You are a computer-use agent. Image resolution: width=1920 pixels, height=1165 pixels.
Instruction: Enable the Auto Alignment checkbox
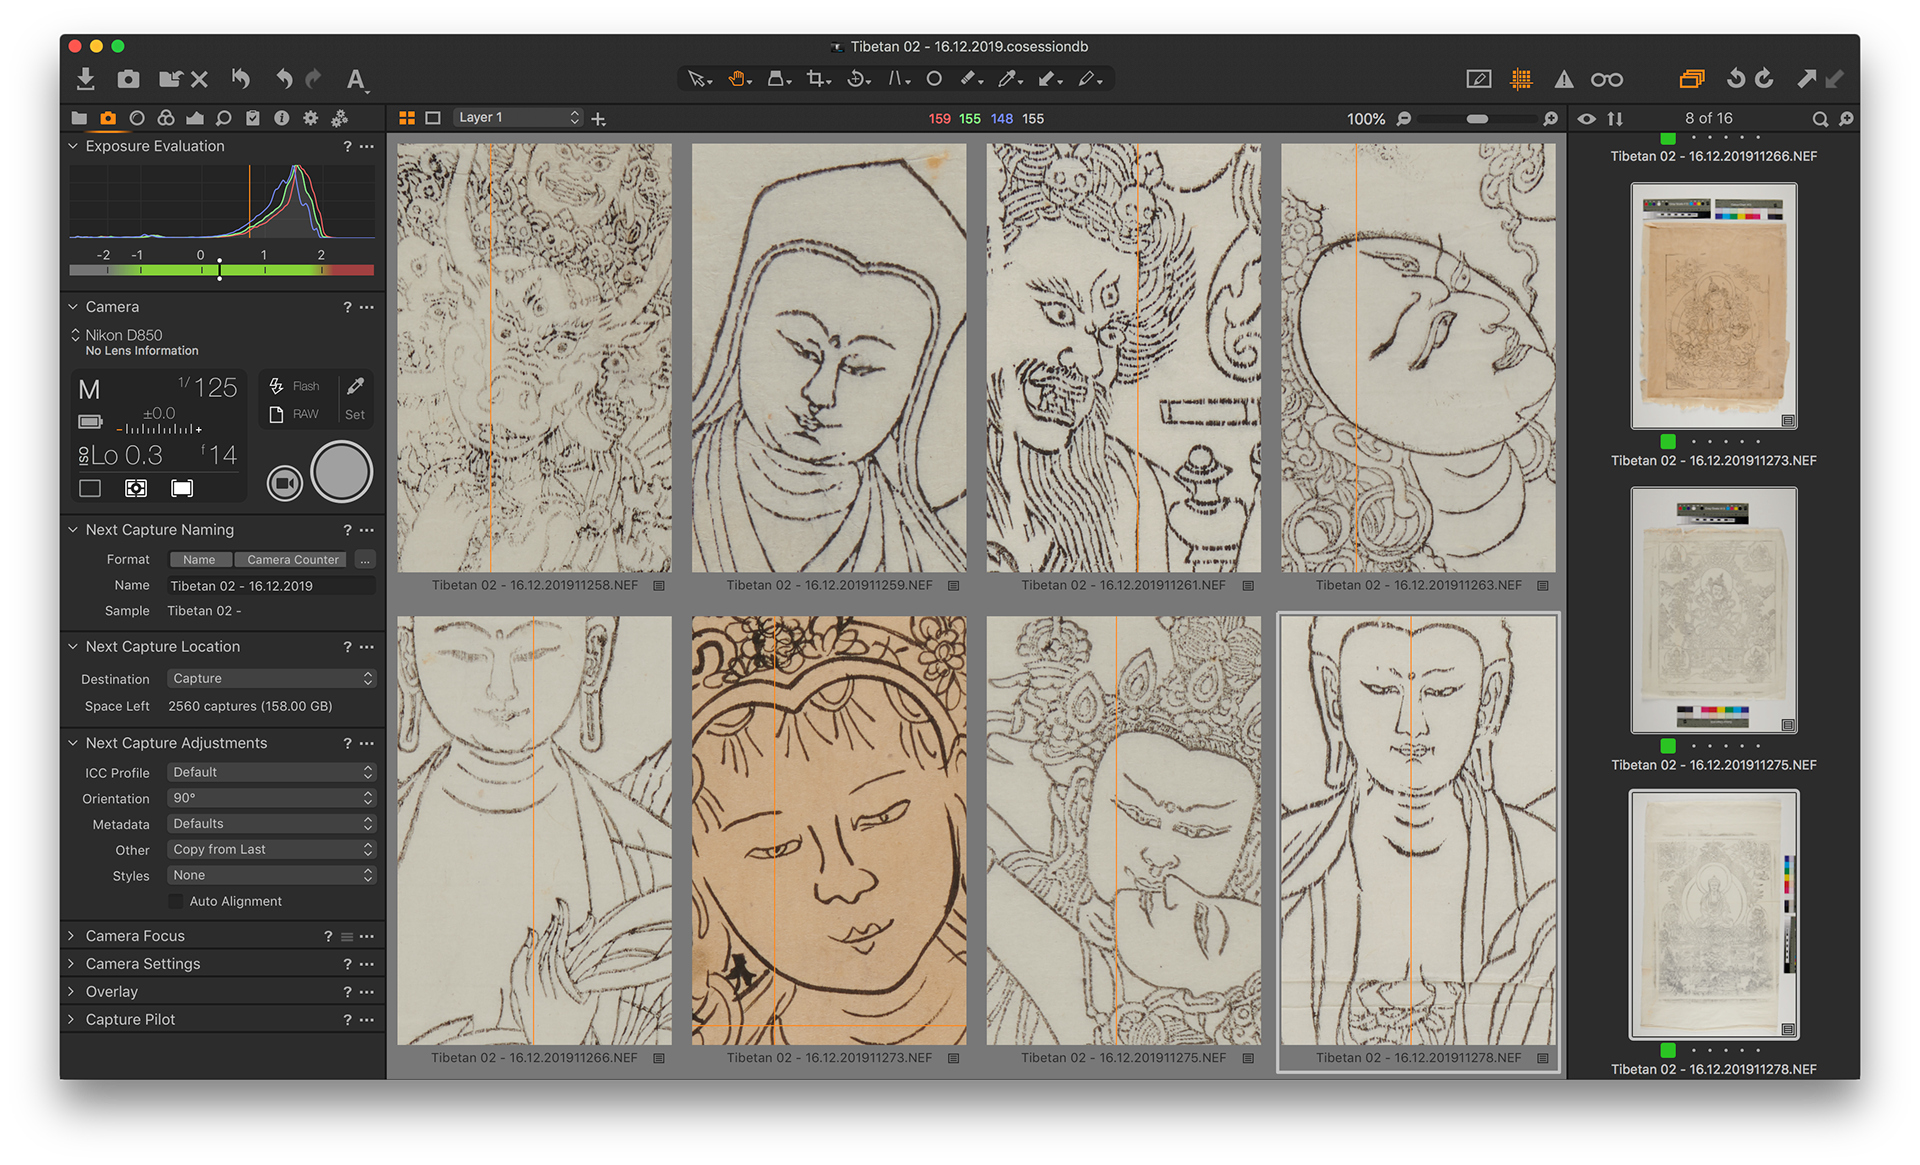tap(176, 902)
